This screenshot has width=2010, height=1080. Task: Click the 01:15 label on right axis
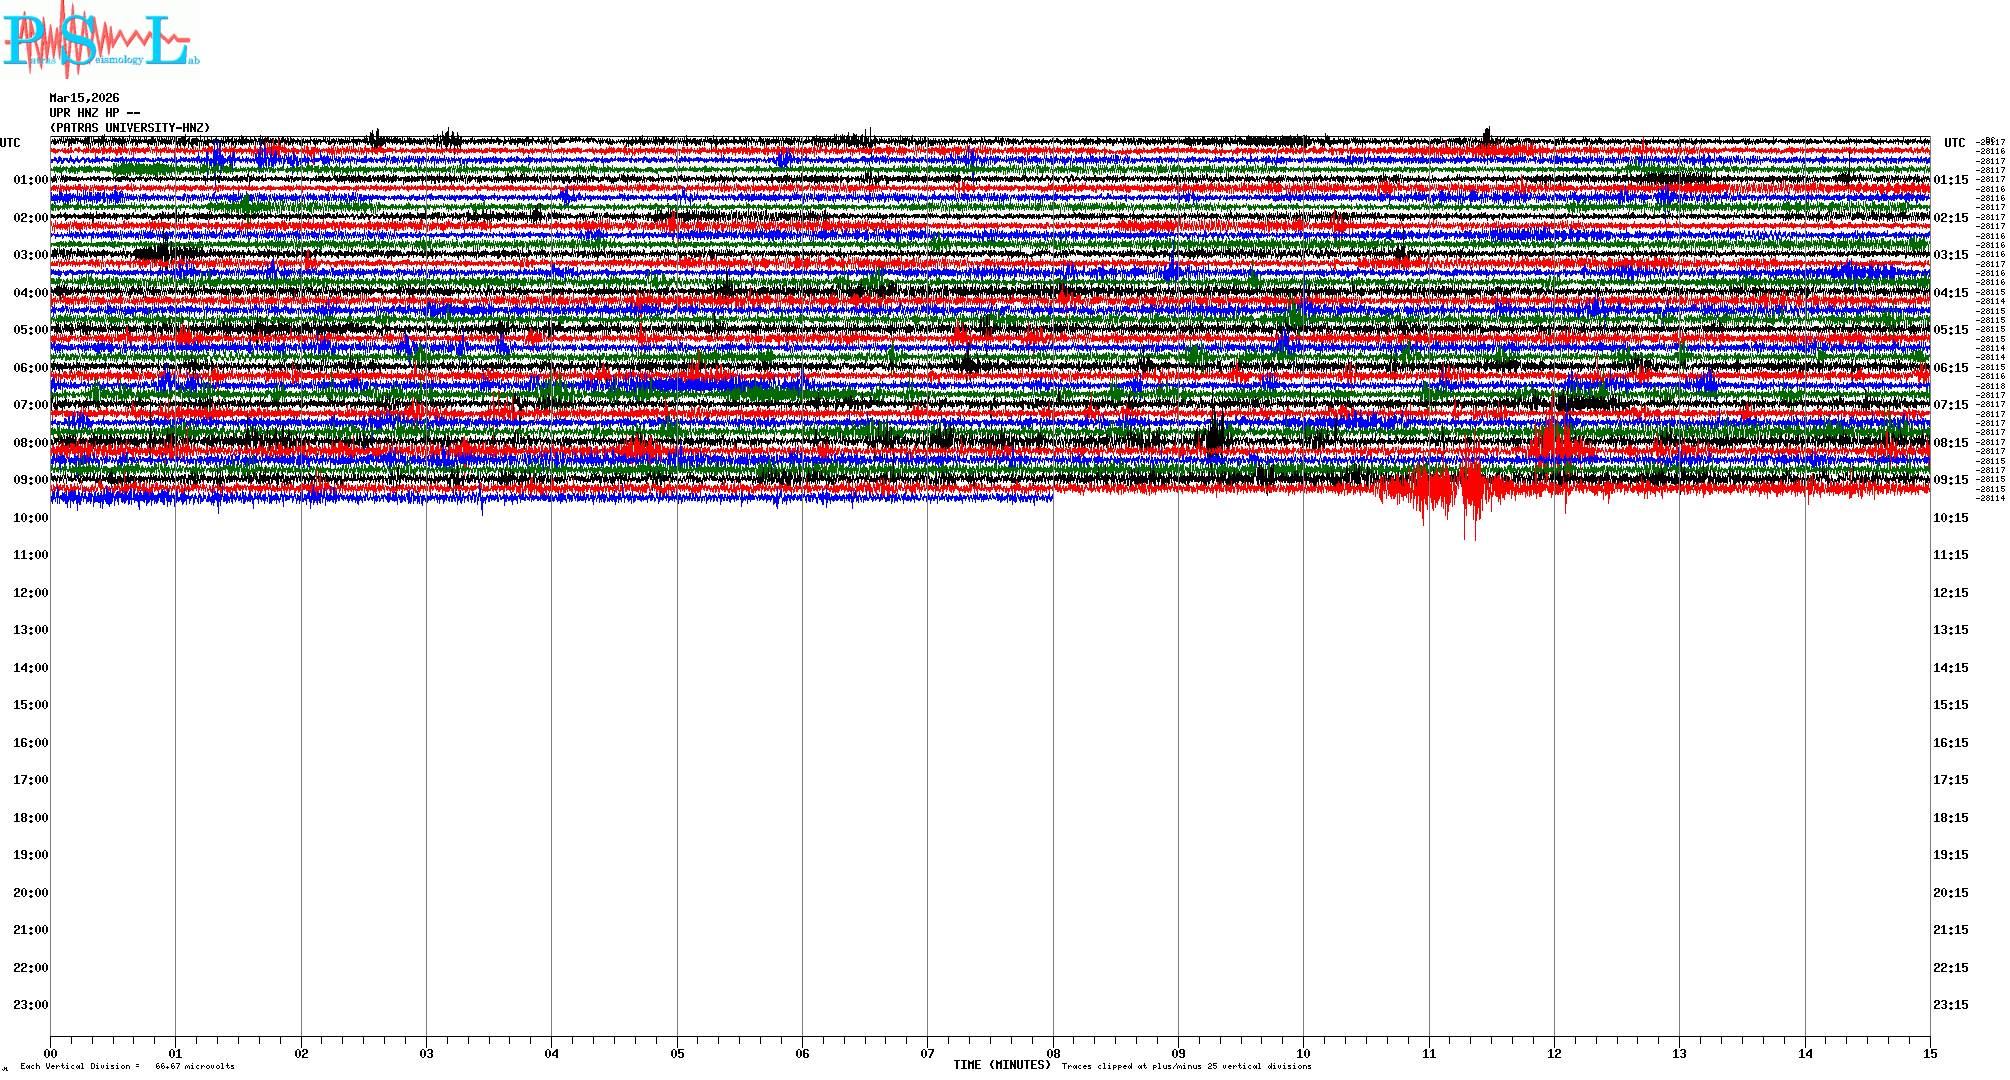[1950, 180]
